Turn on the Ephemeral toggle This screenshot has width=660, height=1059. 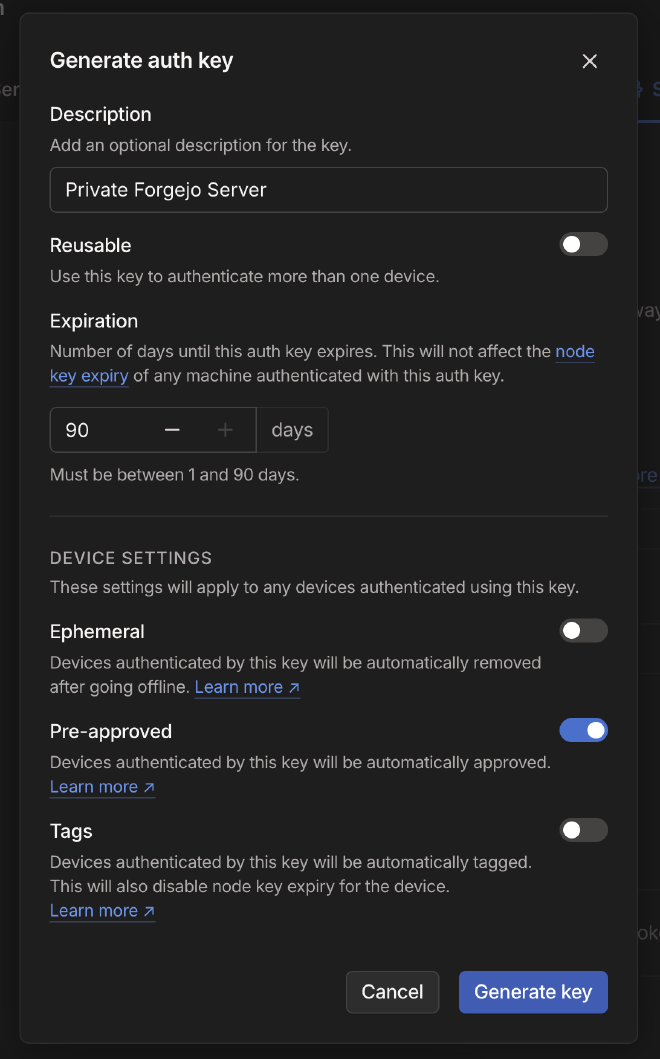click(x=583, y=631)
